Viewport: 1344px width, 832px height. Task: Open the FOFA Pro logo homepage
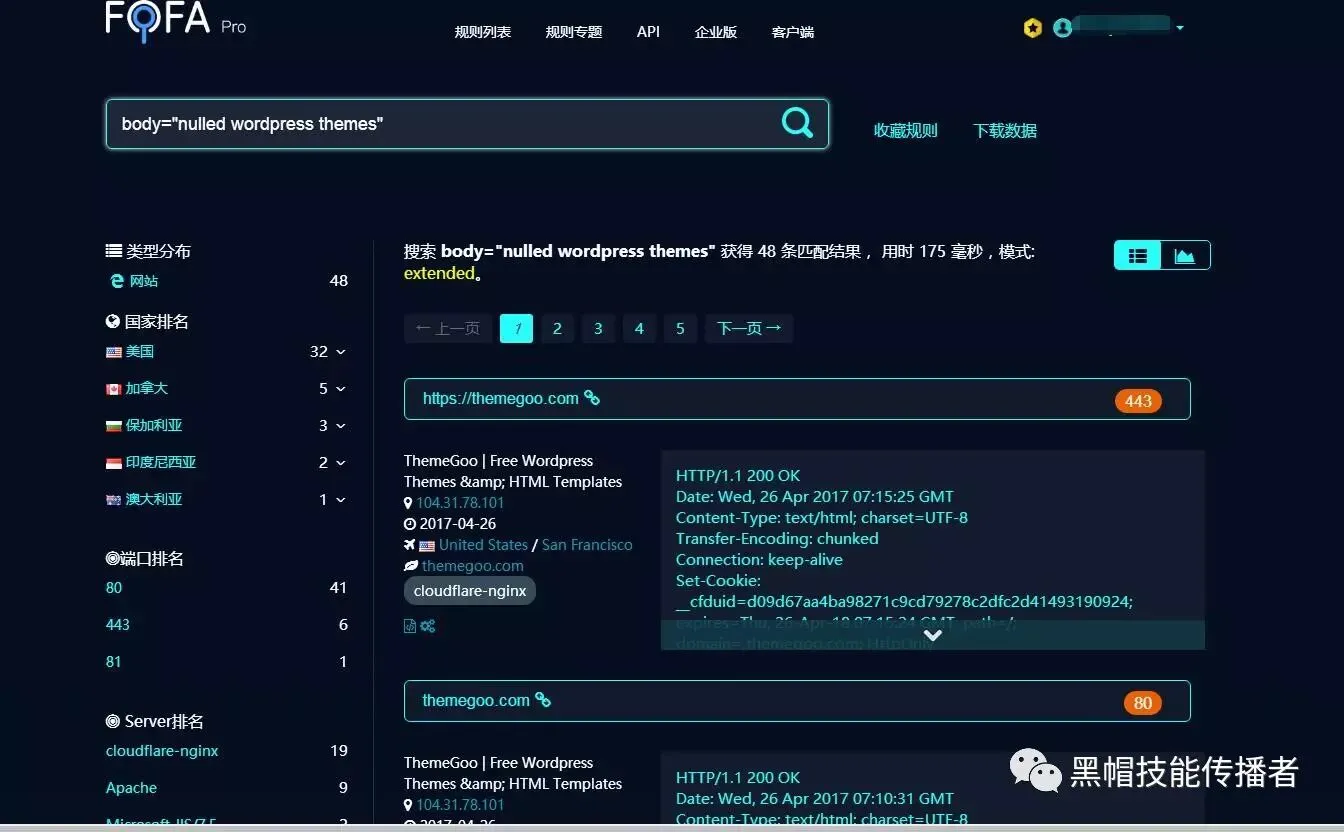[x=176, y=21]
